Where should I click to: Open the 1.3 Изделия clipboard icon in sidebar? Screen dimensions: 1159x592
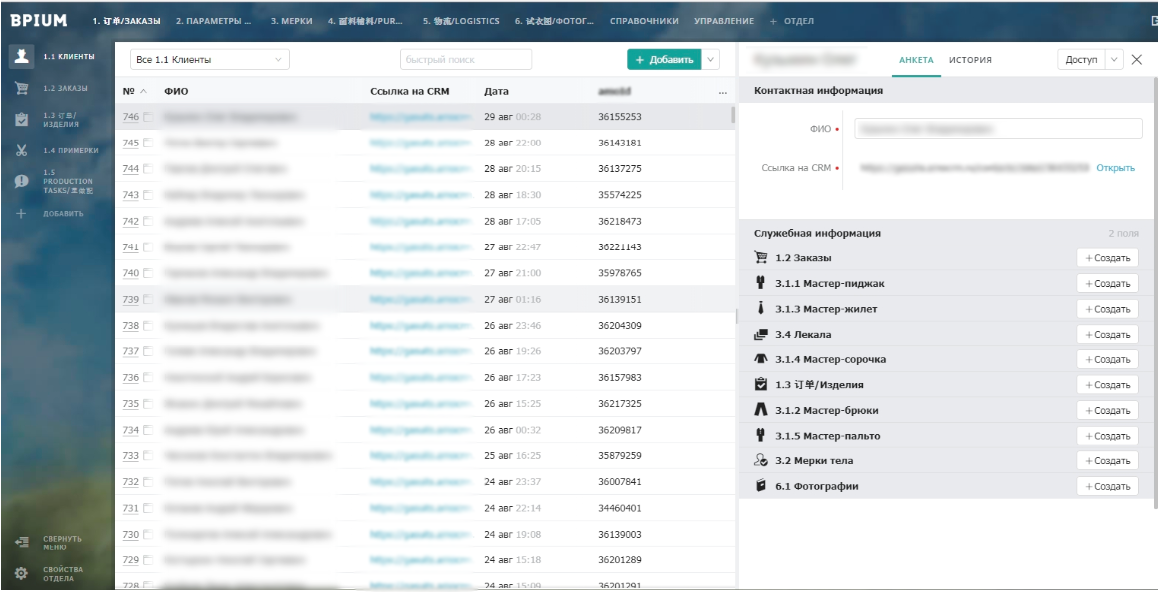click(21, 119)
